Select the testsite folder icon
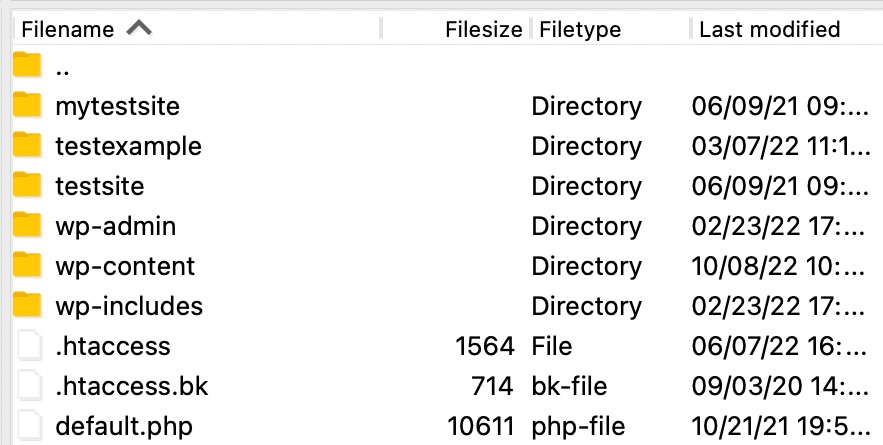Screen dimensions: 883x445 [x=27, y=185]
